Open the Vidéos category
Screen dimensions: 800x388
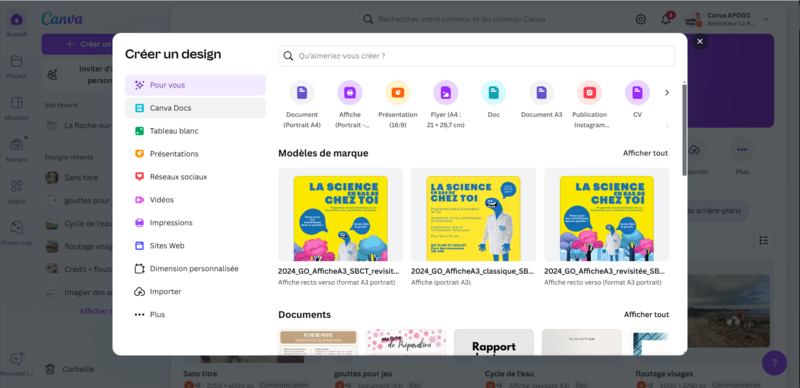[195, 200]
